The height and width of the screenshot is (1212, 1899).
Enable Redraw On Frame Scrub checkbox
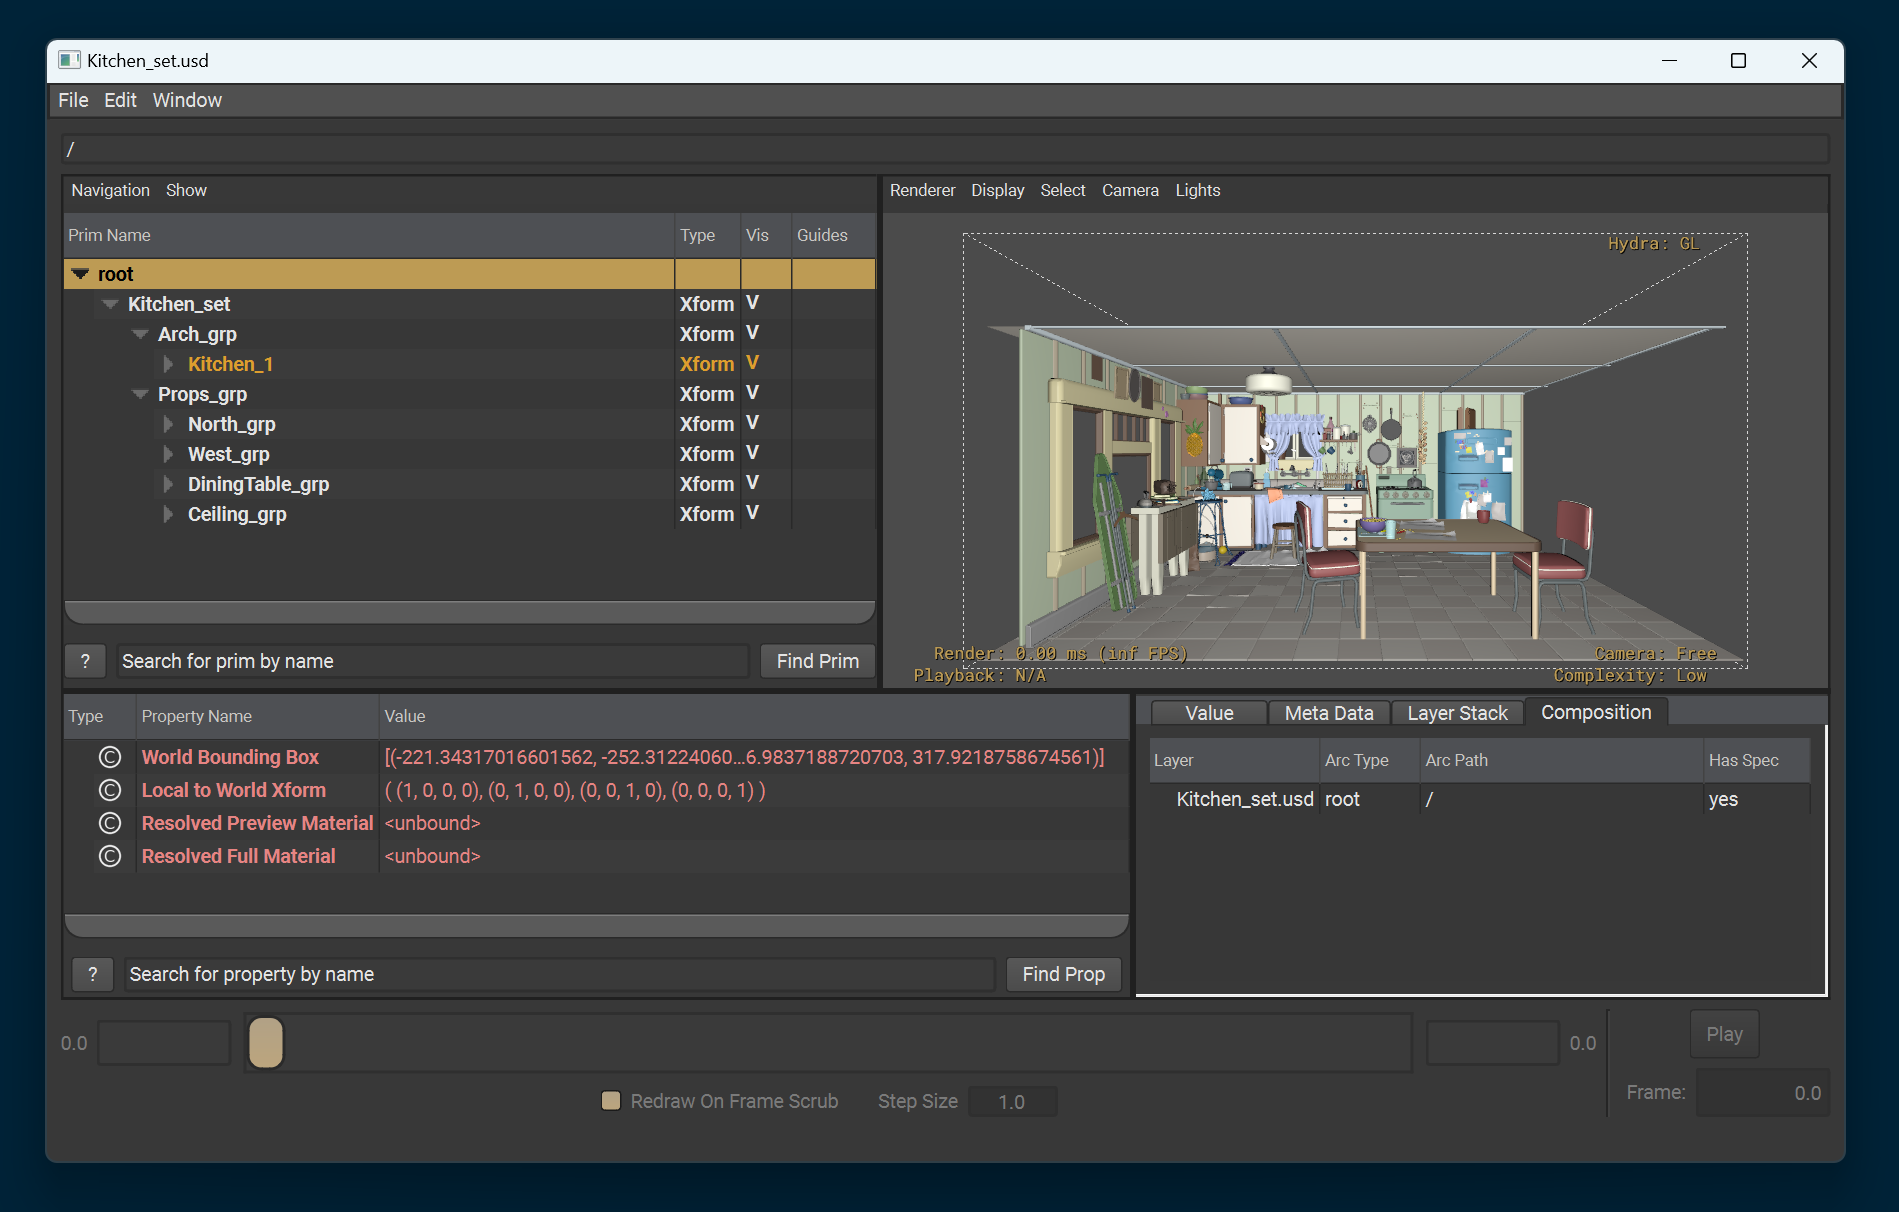coord(610,1101)
